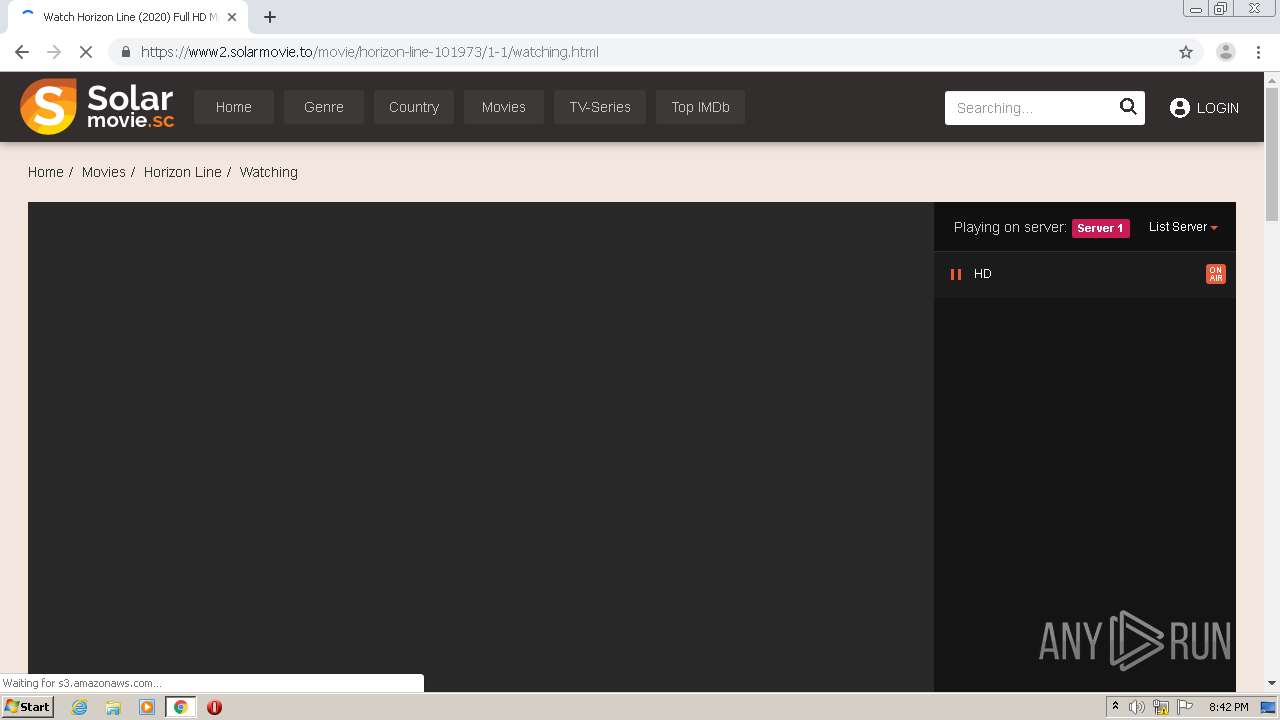Viewport: 1280px width, 720px height.
Task: Click Show desktop button
Action: [1269, 707]
